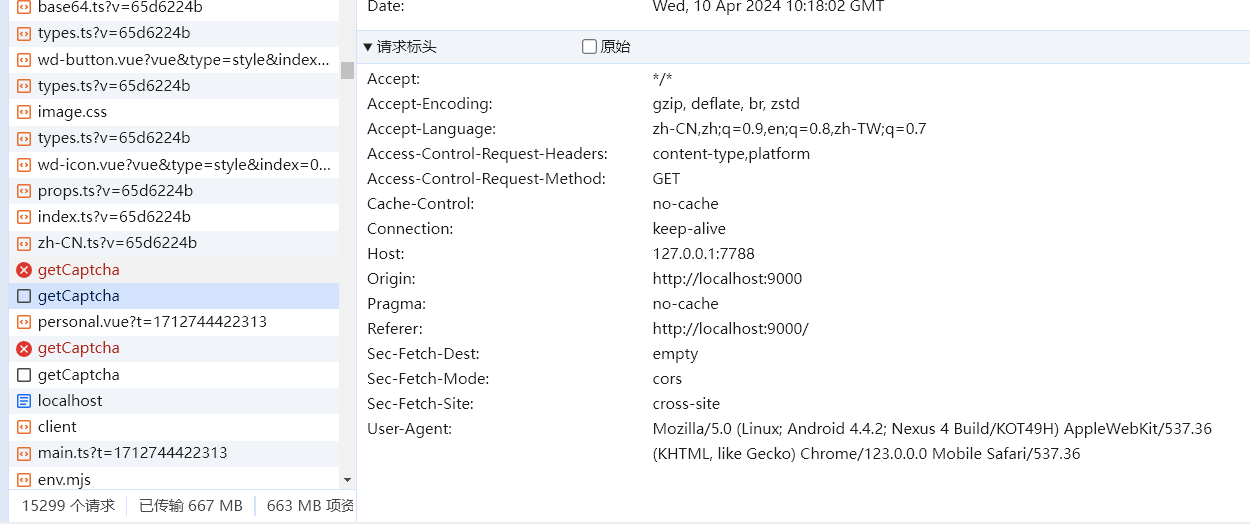1250x524 pixels.
Task: Select the second red failed getCaptcha request
Action: pos(78,348)
